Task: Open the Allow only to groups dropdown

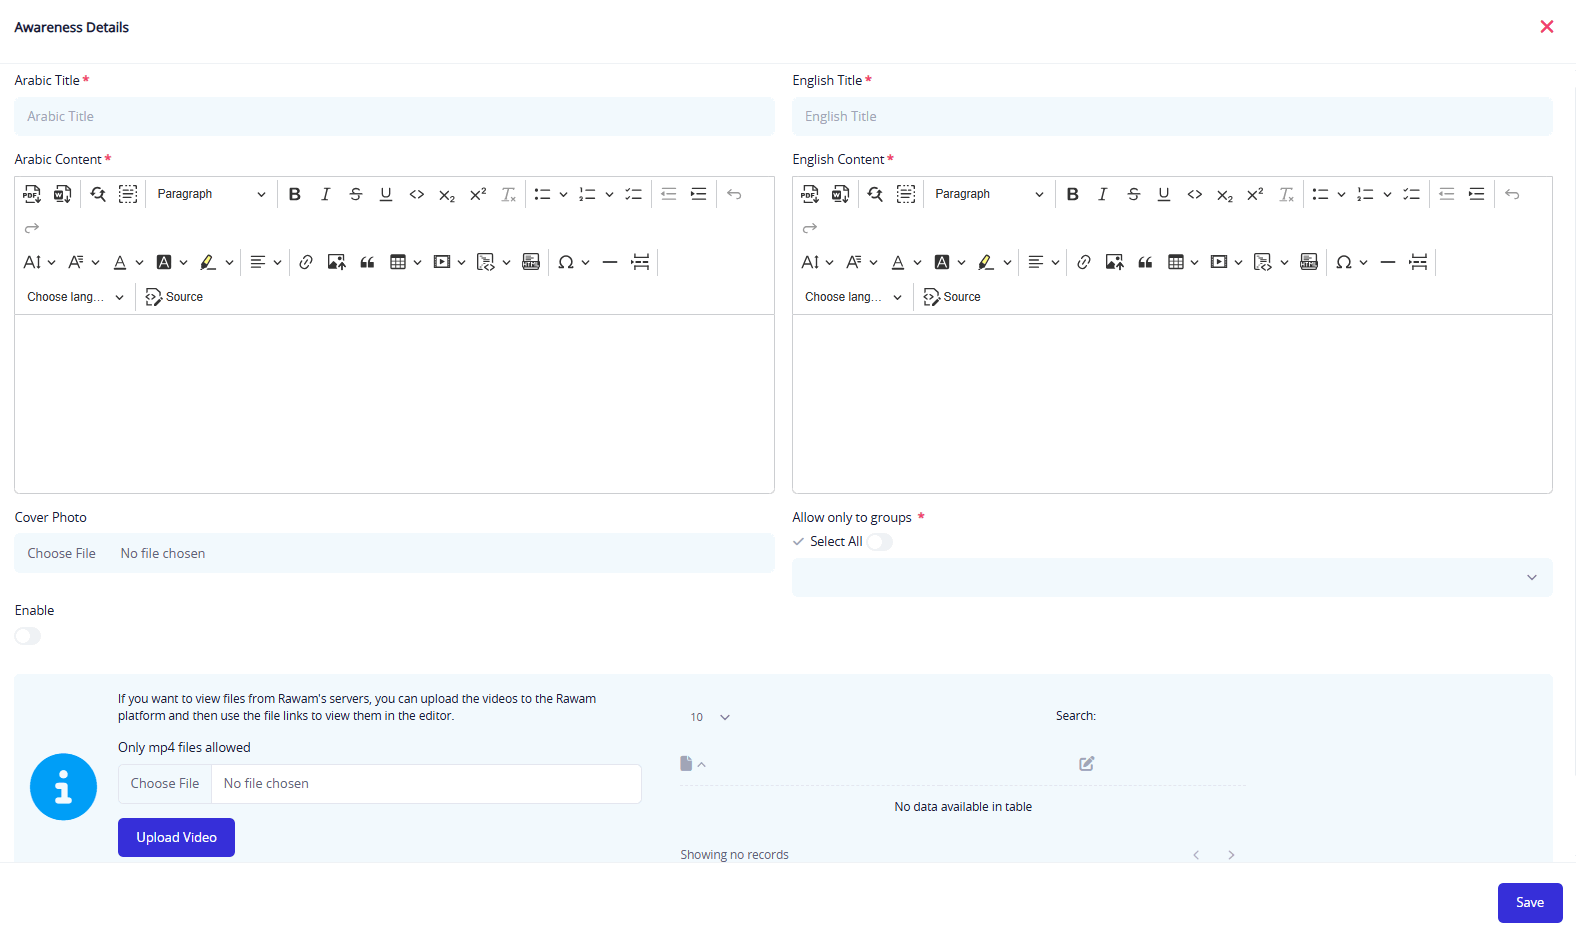Action: tap(1171, 577)
